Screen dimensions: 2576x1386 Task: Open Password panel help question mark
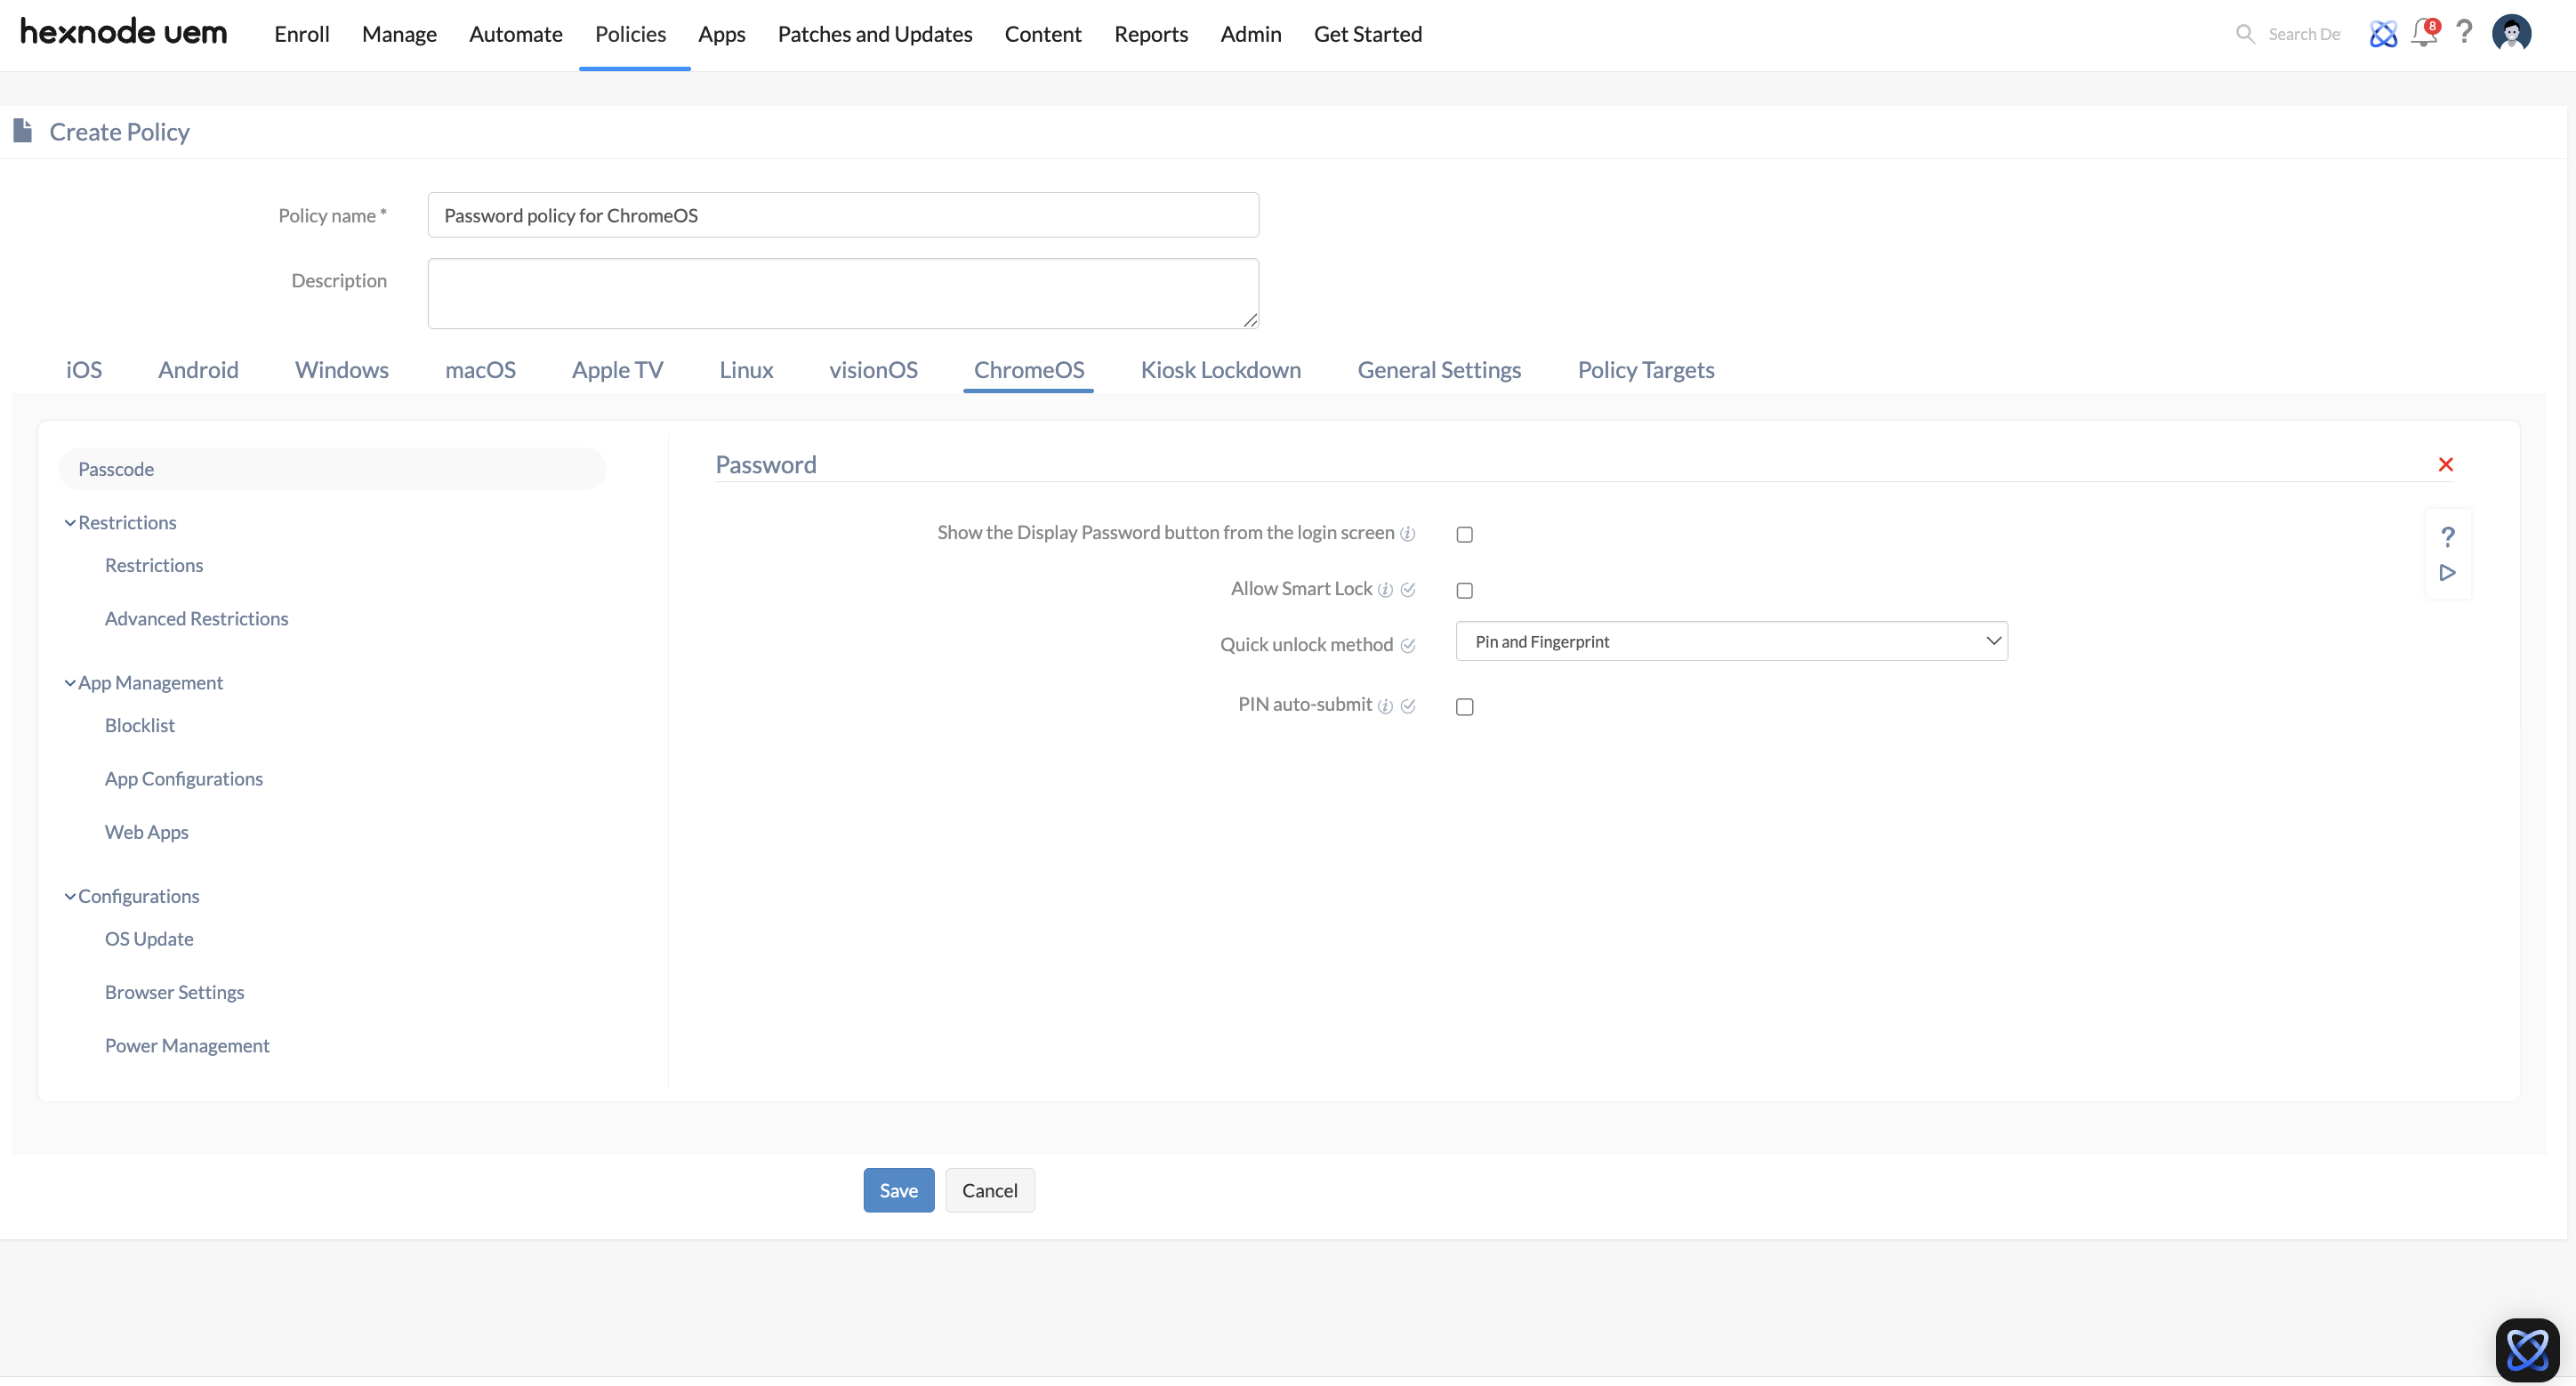(2447, 537)
